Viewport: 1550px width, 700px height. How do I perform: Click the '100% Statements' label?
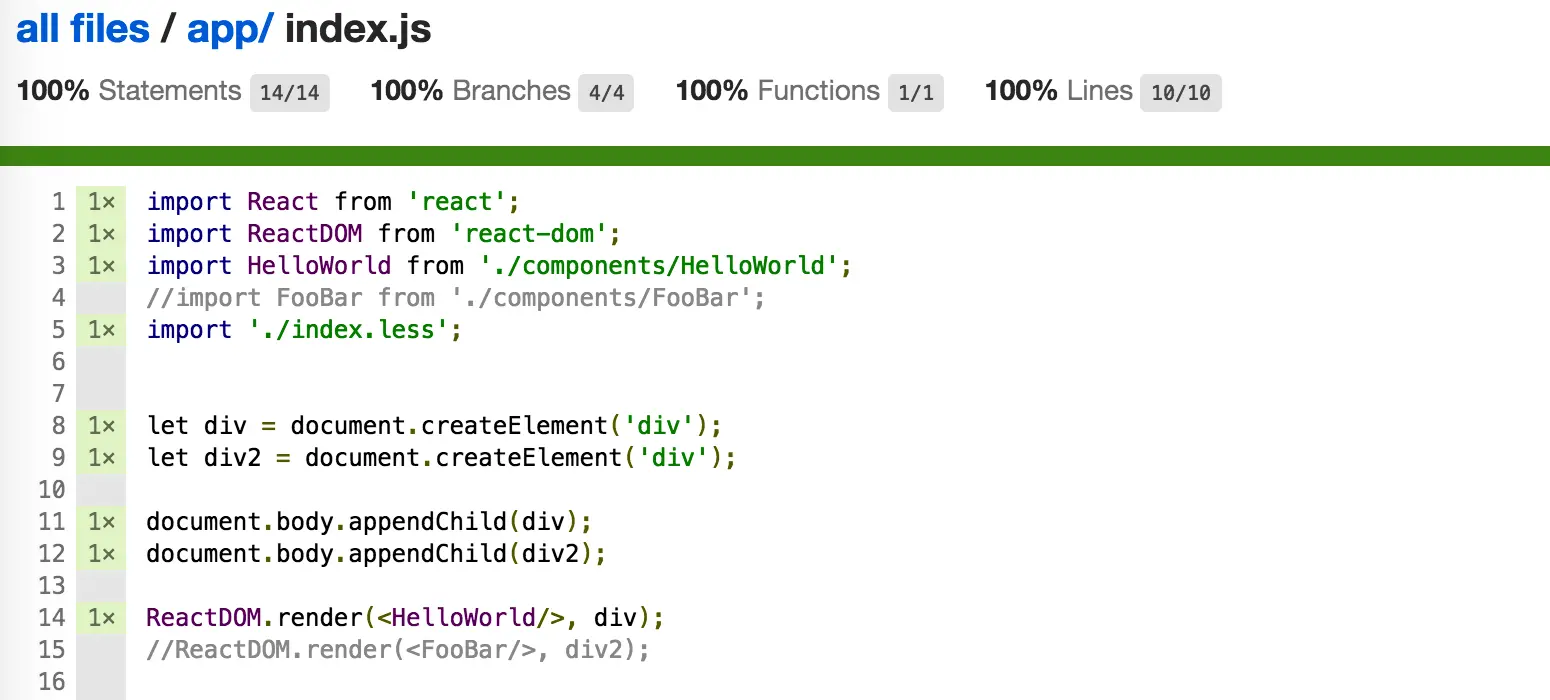click(x=129, y=91)
